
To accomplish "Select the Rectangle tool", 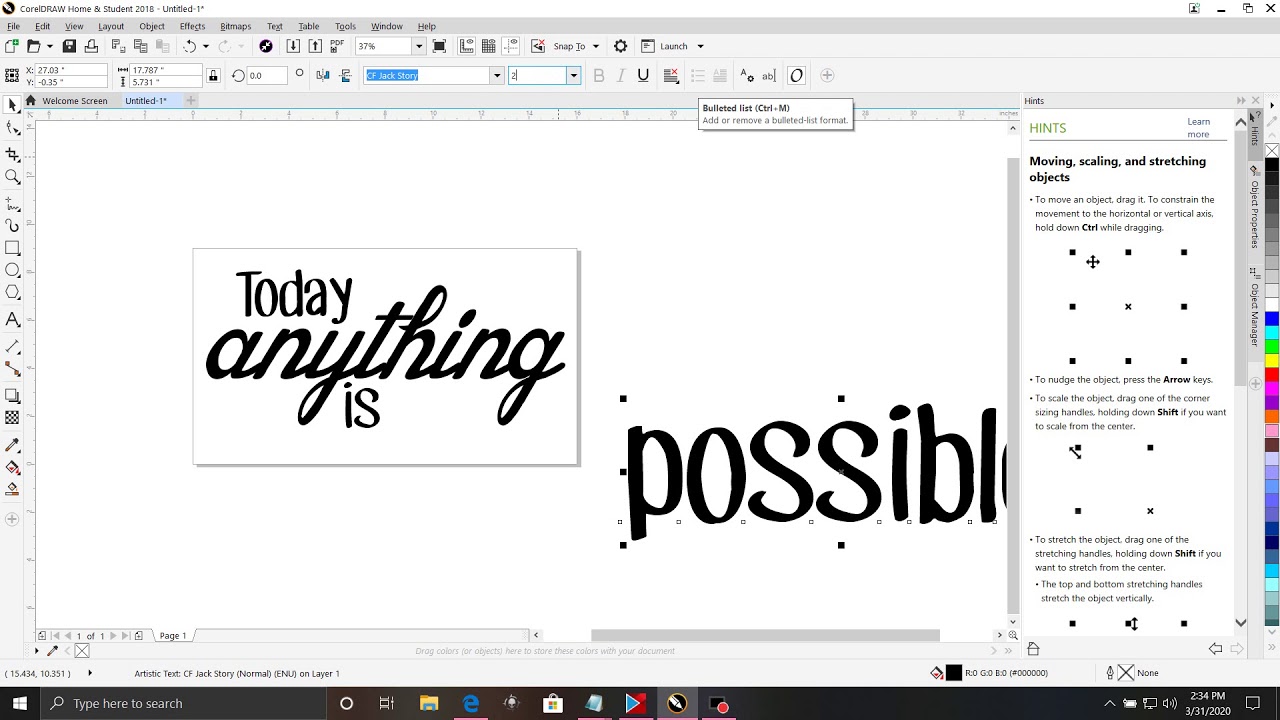I will [x=12, y=248].
